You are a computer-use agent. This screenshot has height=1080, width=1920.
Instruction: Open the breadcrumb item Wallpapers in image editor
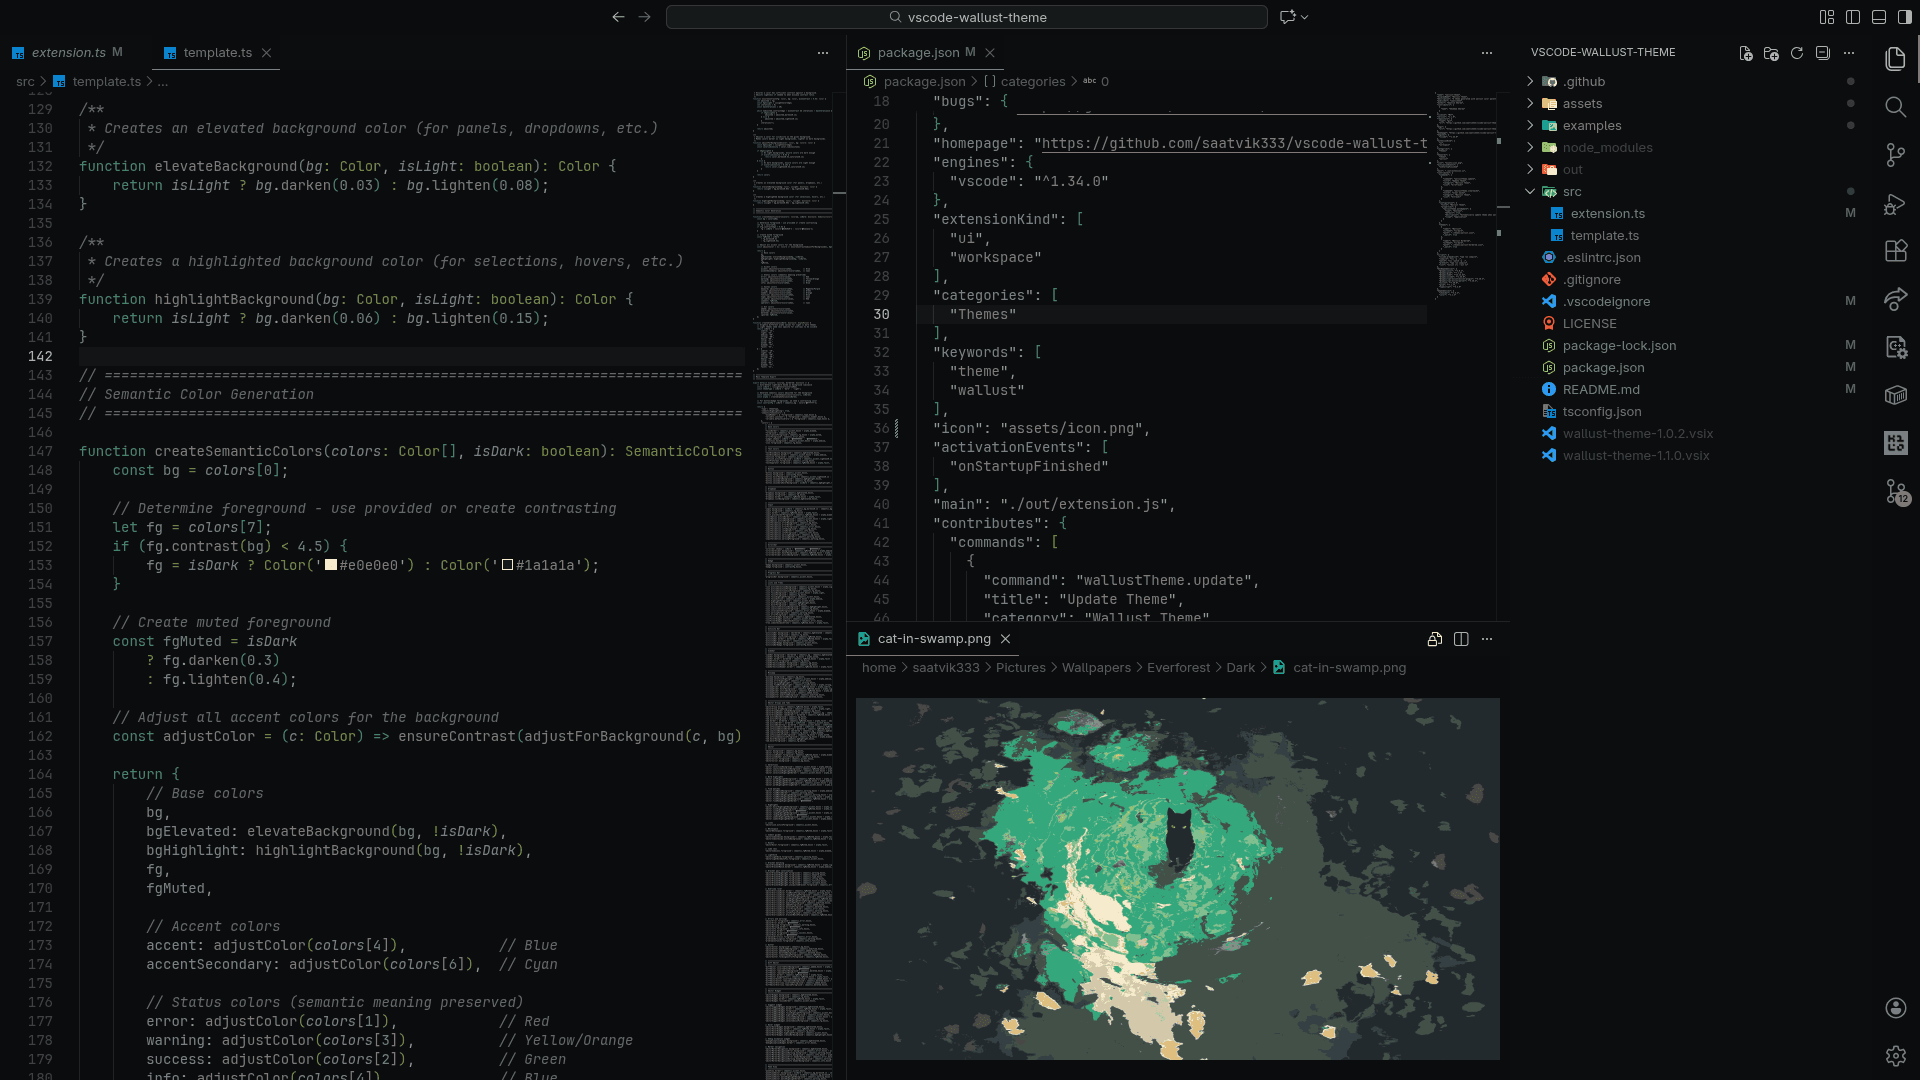pyautogui.click(x=1095, y=667)
